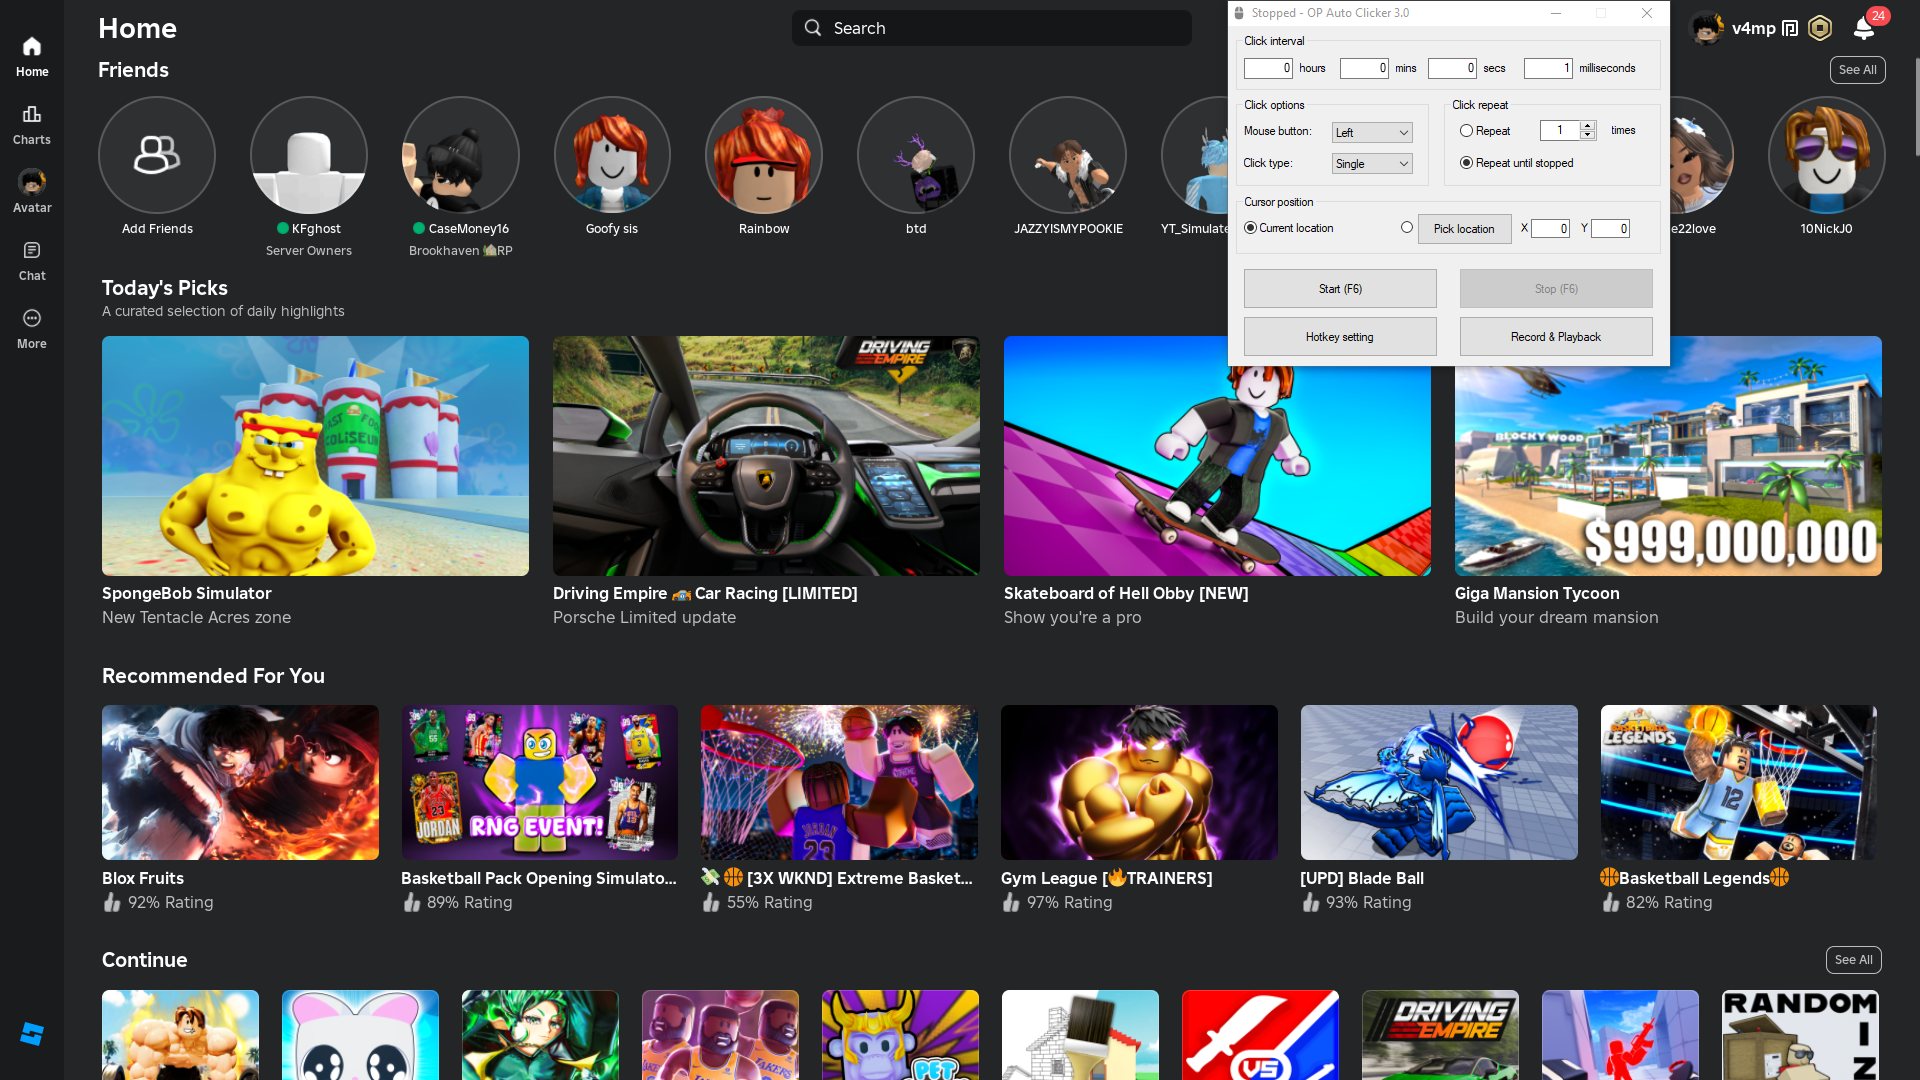Click the hours interval field

pos(1268,68)
